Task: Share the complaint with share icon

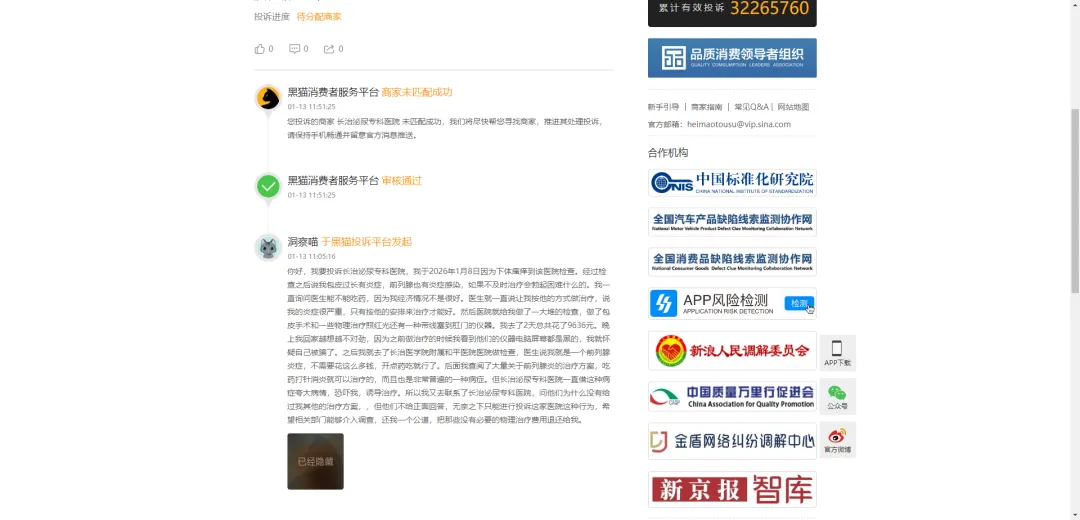Action: coord(329,49)
